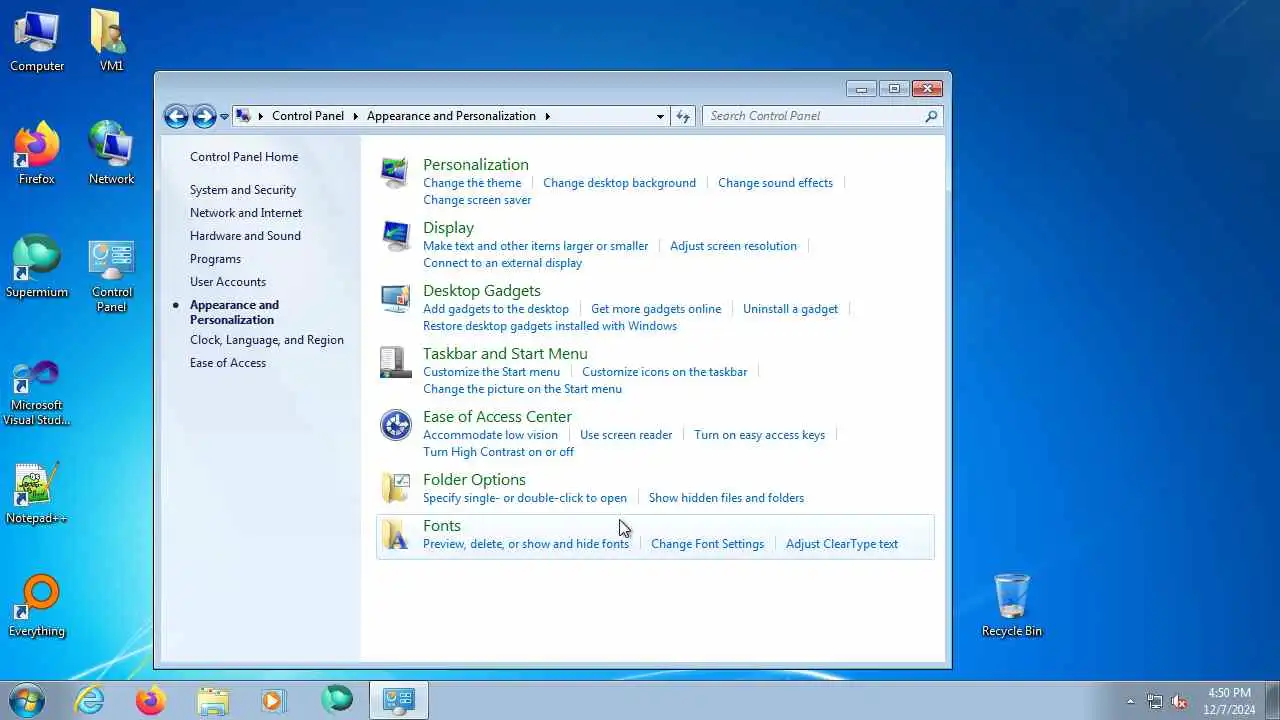
Task: Click Connect to an external display
Action: 502,263
